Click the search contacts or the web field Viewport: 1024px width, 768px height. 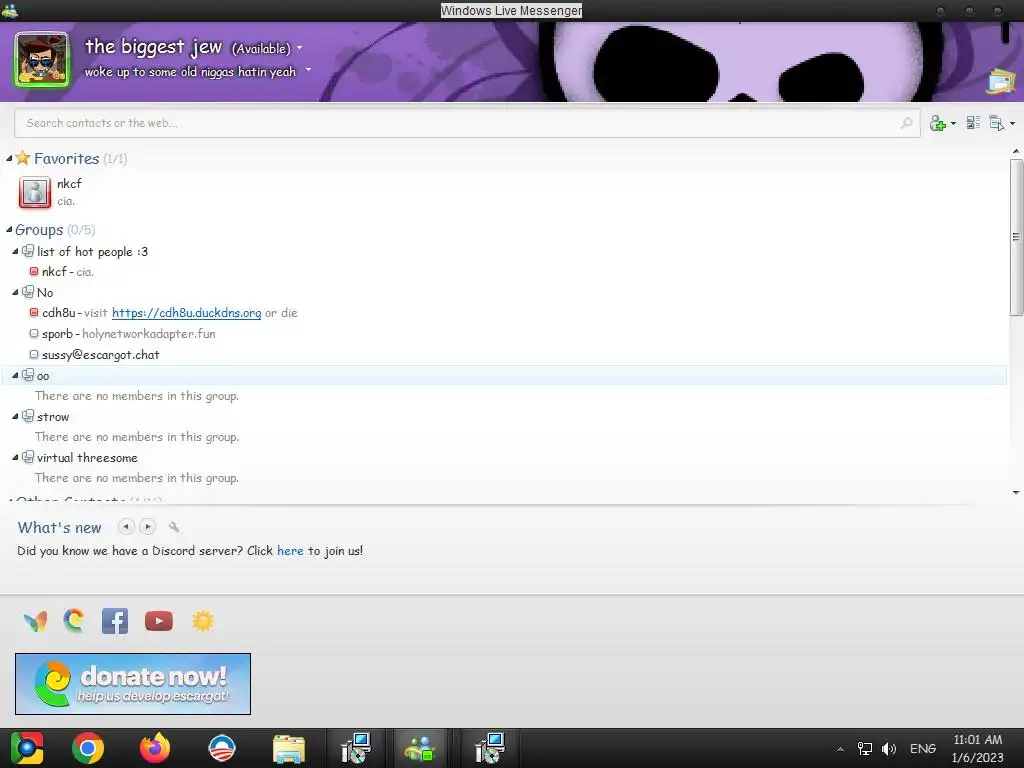coord(467,123)
